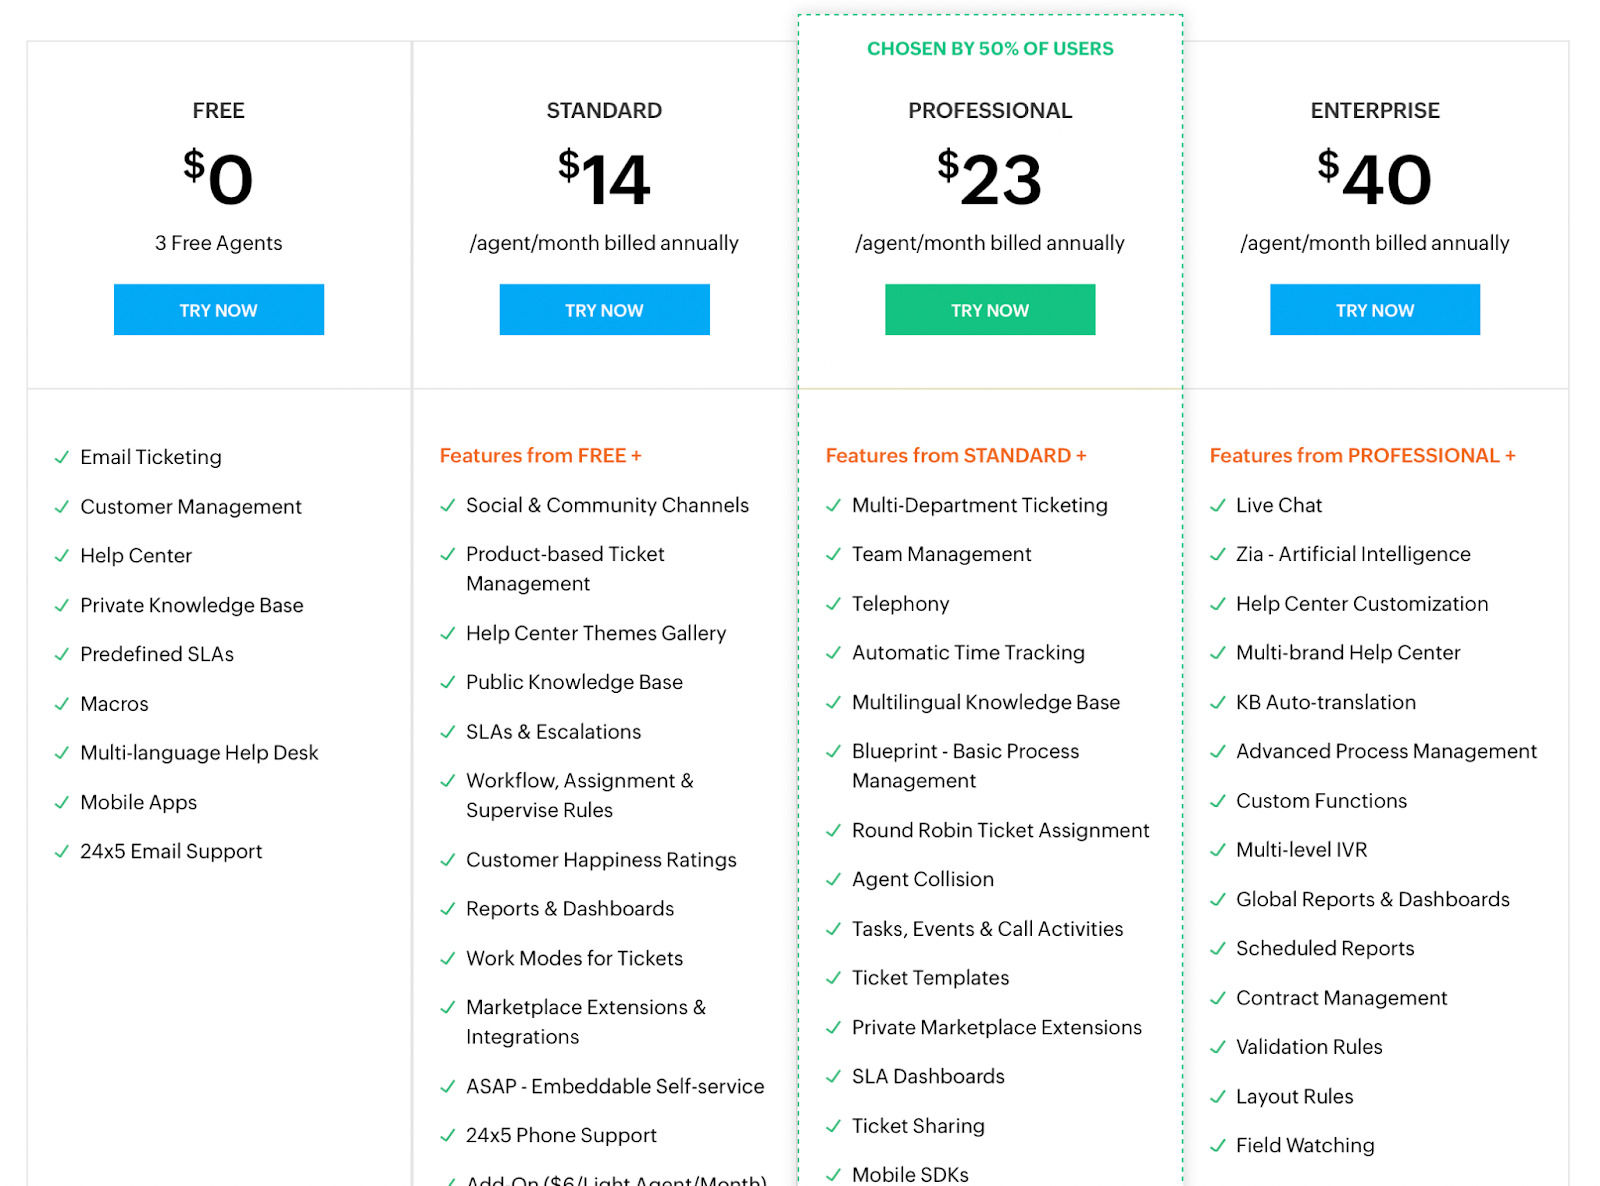Toggle the Customer Happiness Ratings checkmark
The width and height of the screenshot is (1600, 1186).
click(446, 860)
